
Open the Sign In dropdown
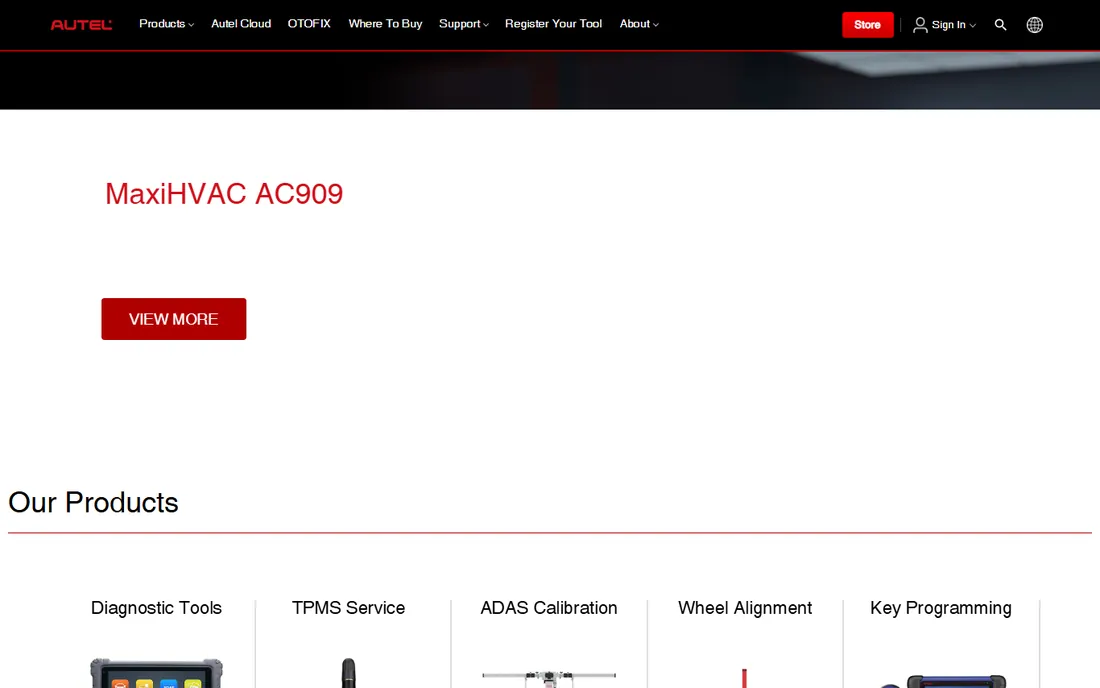[953, 25]
